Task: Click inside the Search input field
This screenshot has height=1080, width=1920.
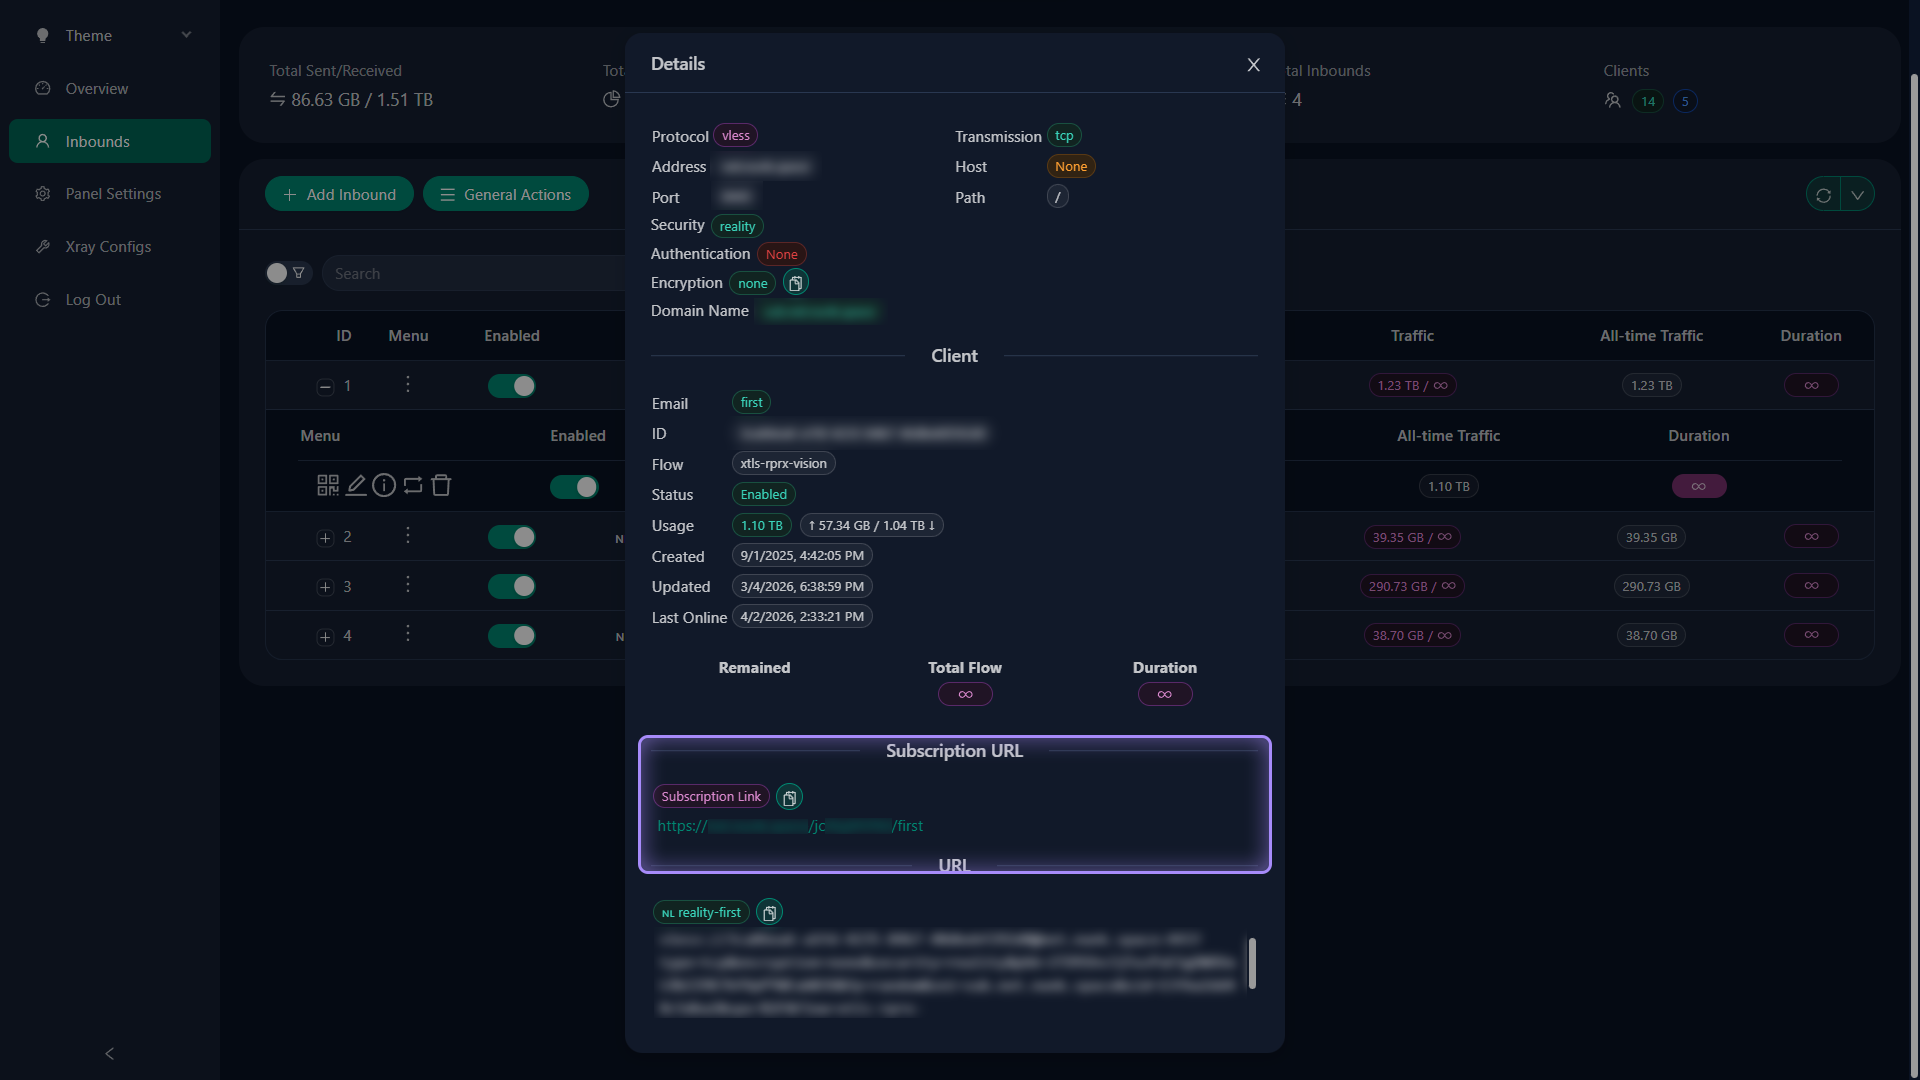Action: pyautogui.click(x=450, y=273)
